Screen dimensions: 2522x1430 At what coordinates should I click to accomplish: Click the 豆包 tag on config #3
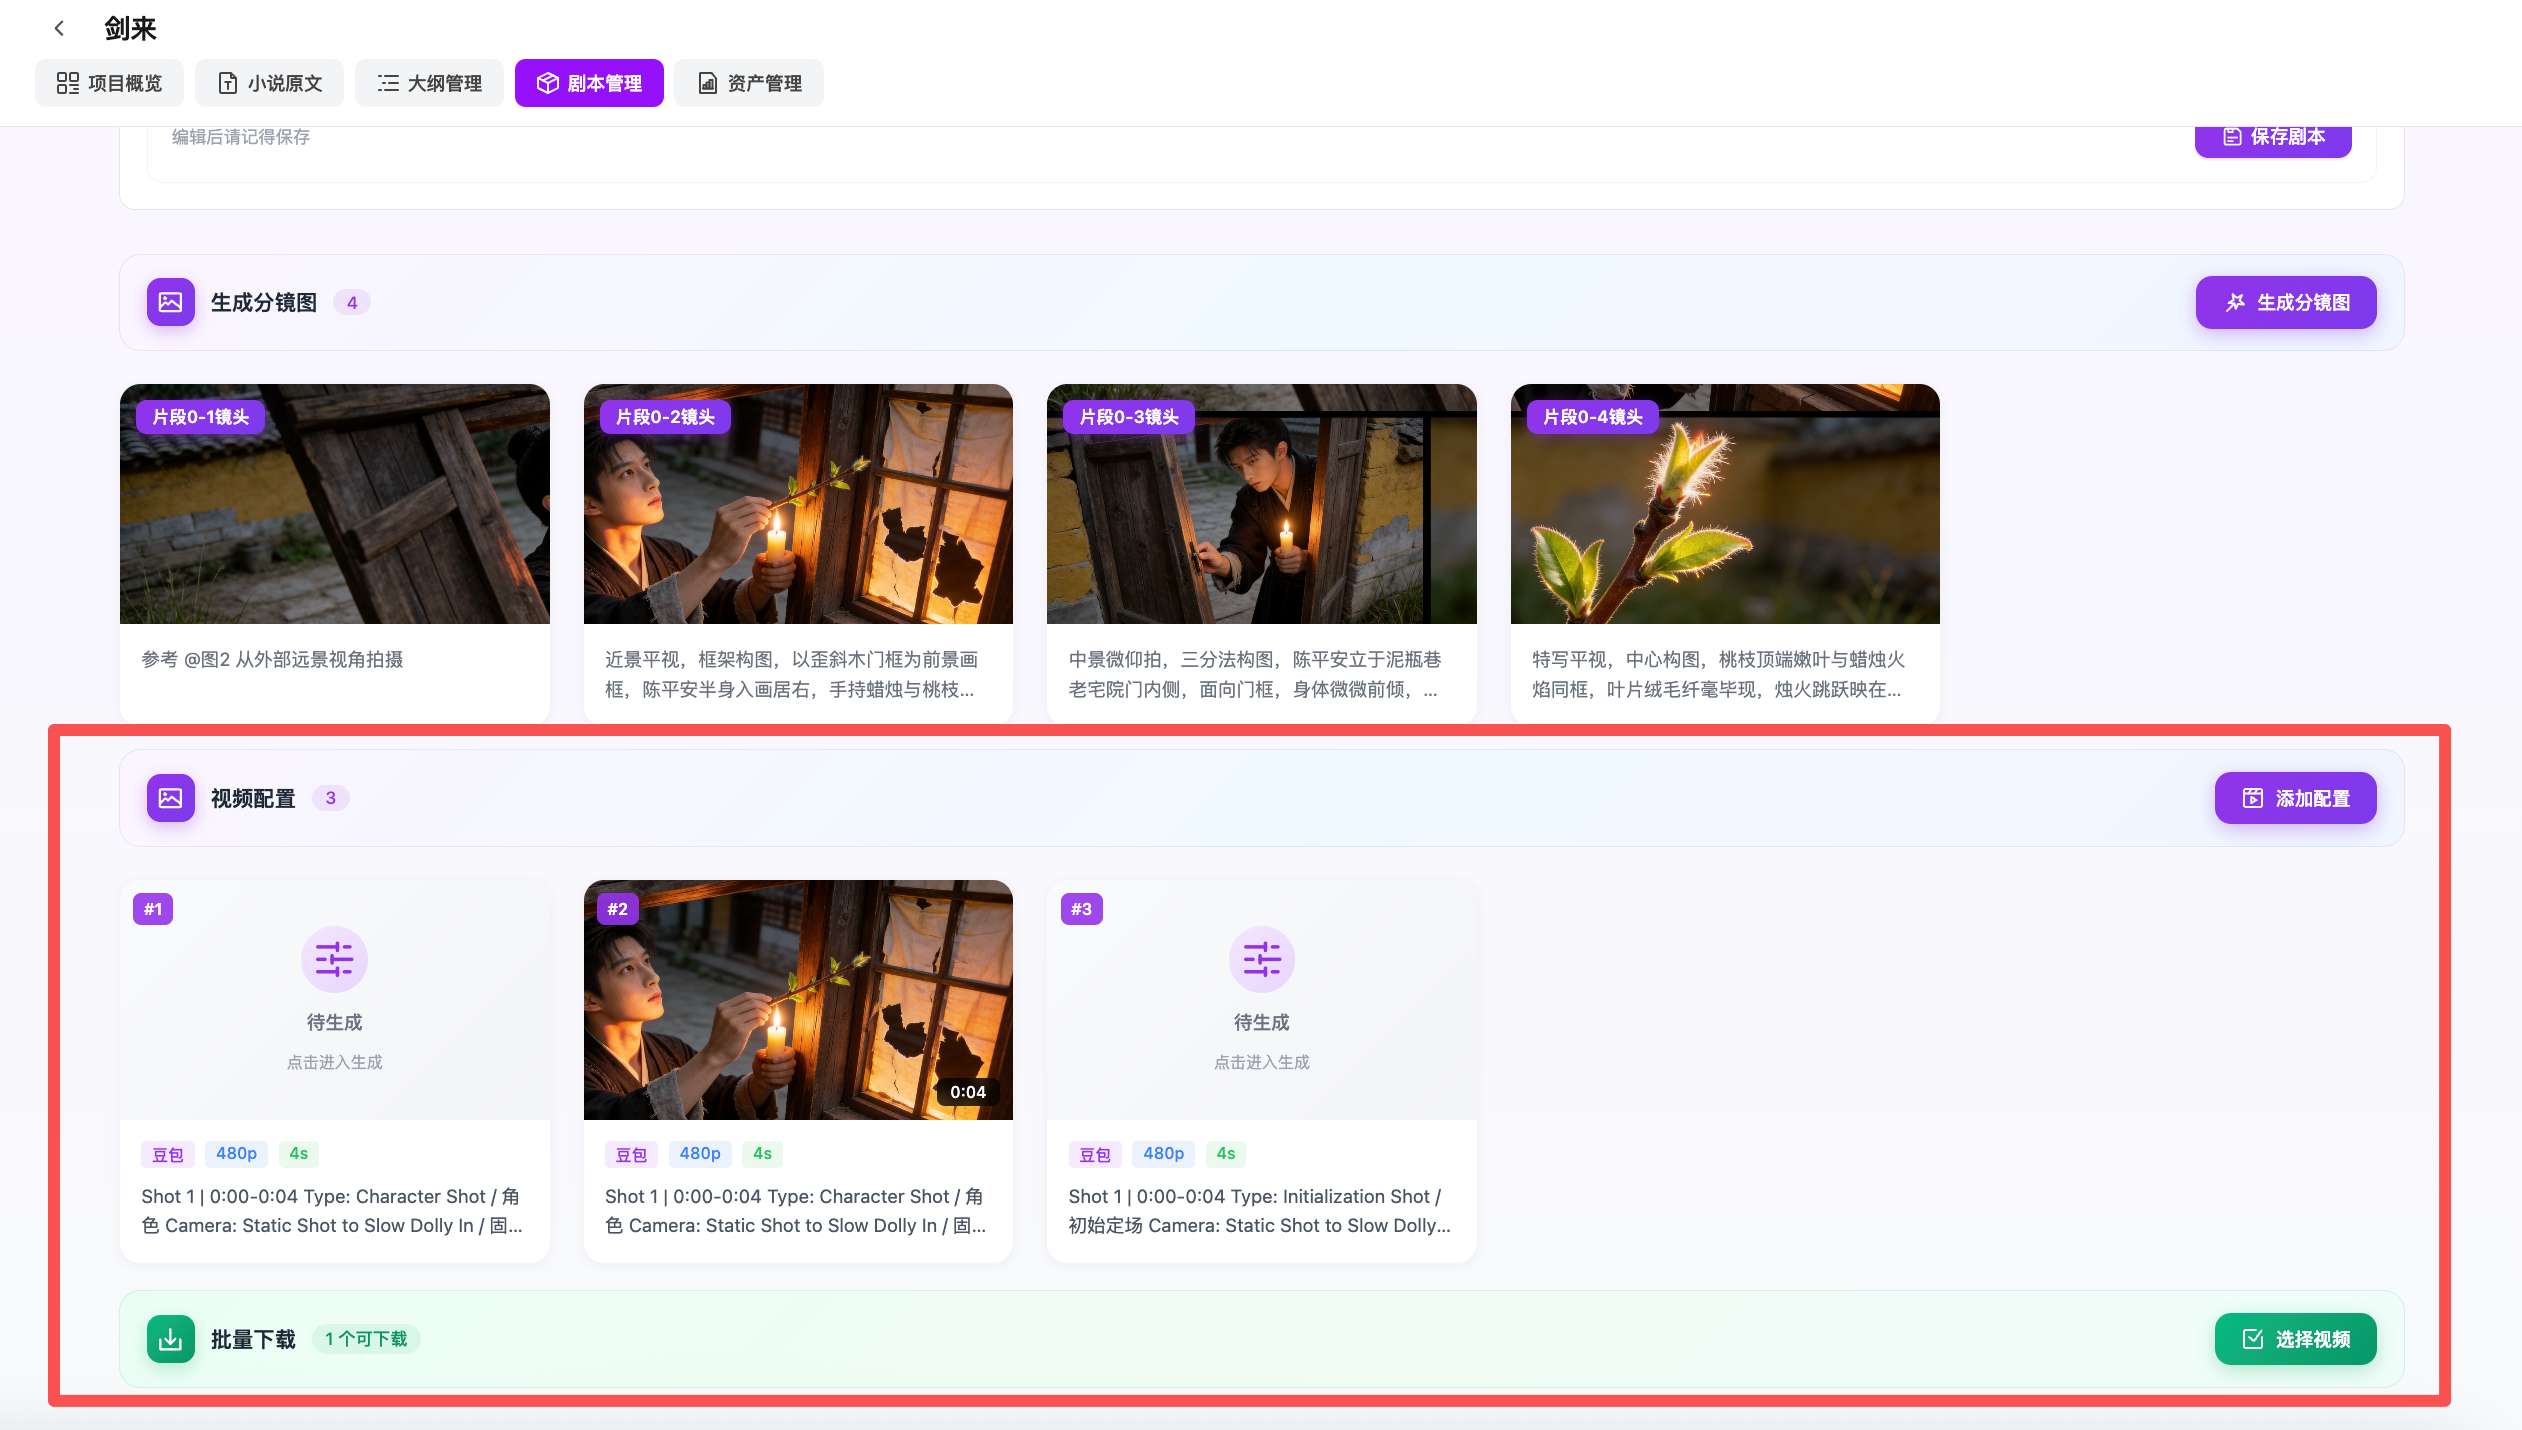point(1095,1154)
